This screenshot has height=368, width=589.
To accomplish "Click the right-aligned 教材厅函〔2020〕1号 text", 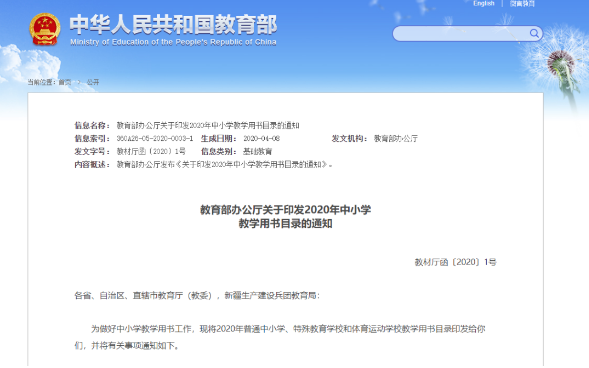I will (x=455, y=262).
